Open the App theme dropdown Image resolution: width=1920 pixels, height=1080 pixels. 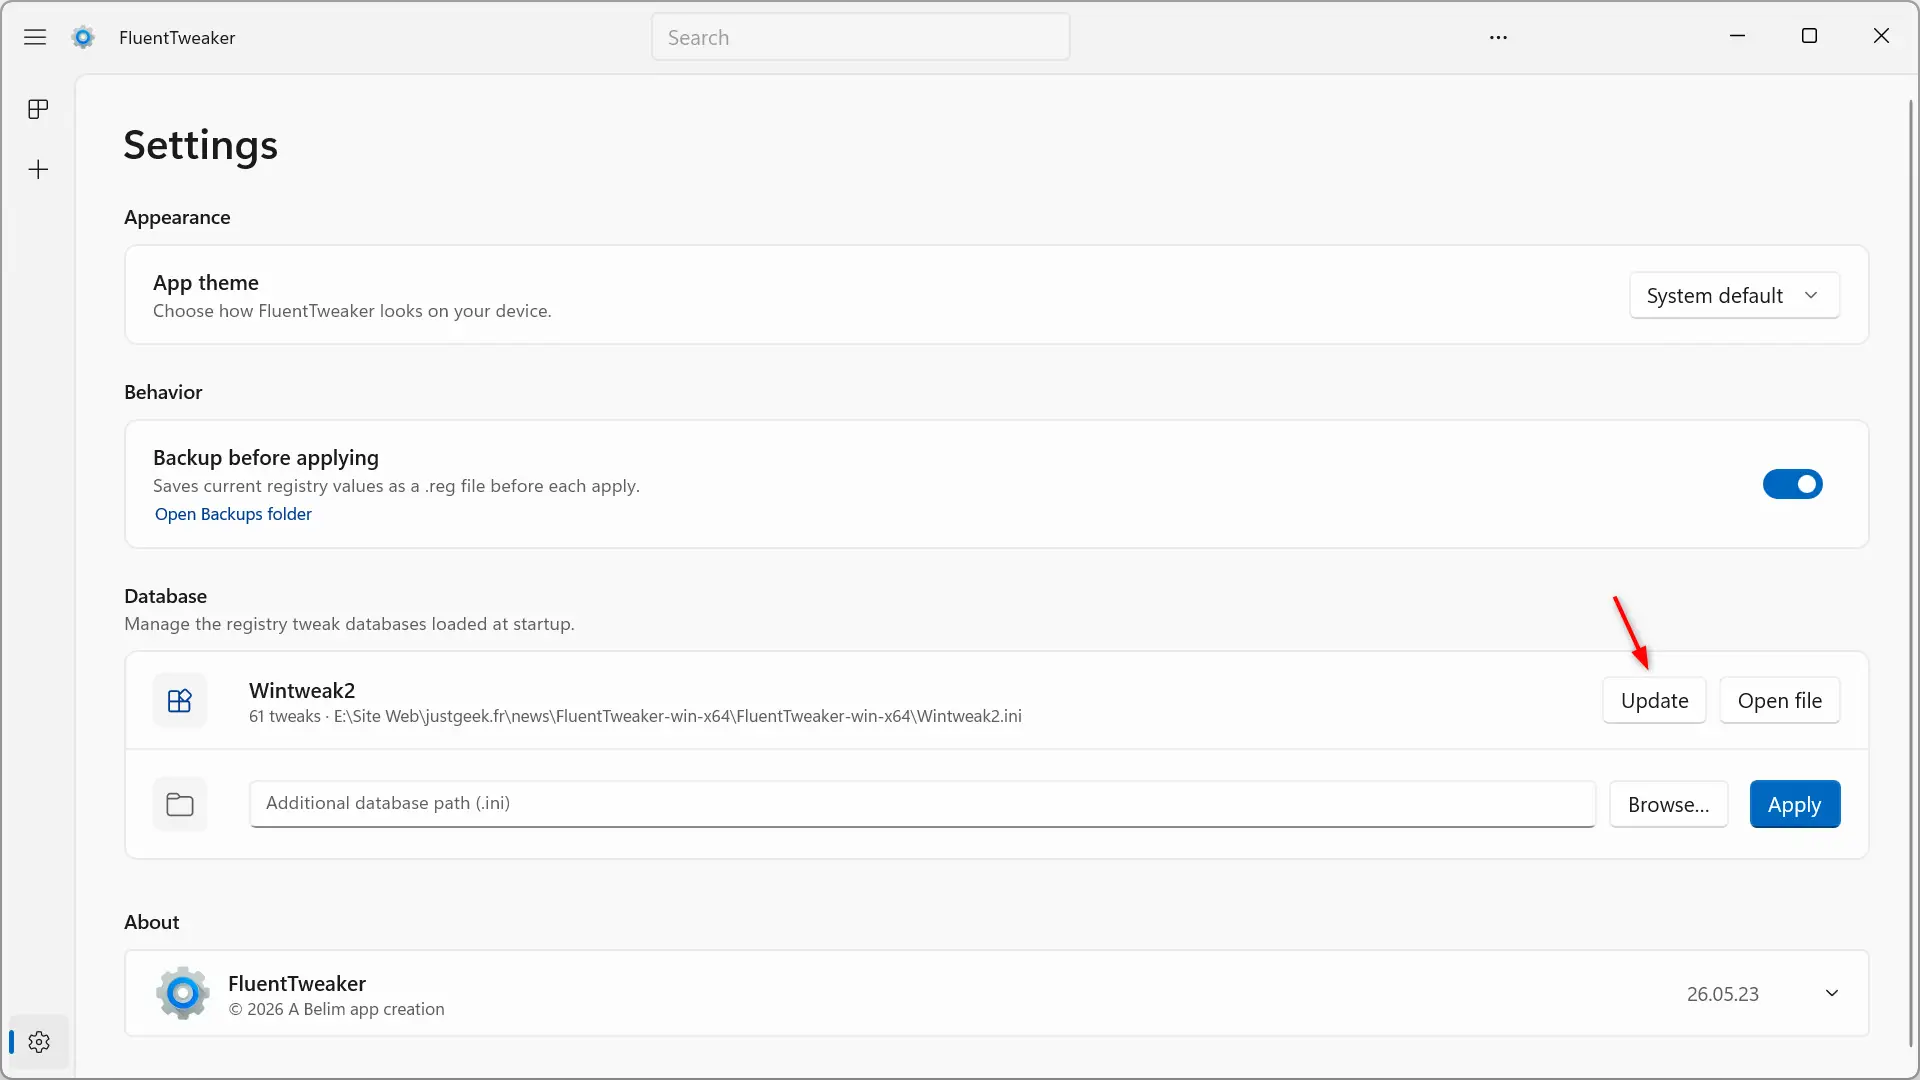coord(1734,295)
